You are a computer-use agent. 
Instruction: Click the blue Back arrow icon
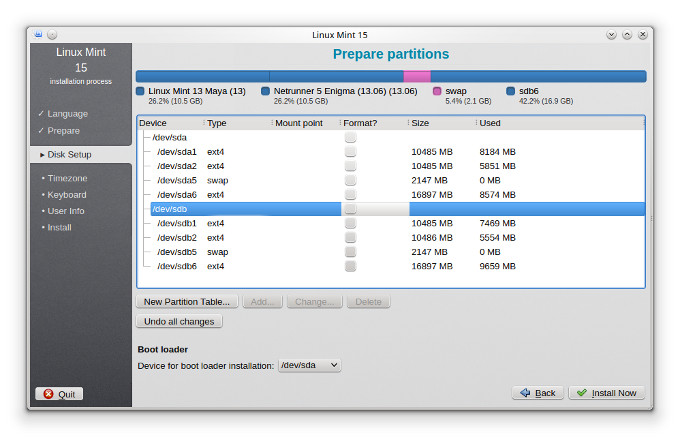(525, 393)
